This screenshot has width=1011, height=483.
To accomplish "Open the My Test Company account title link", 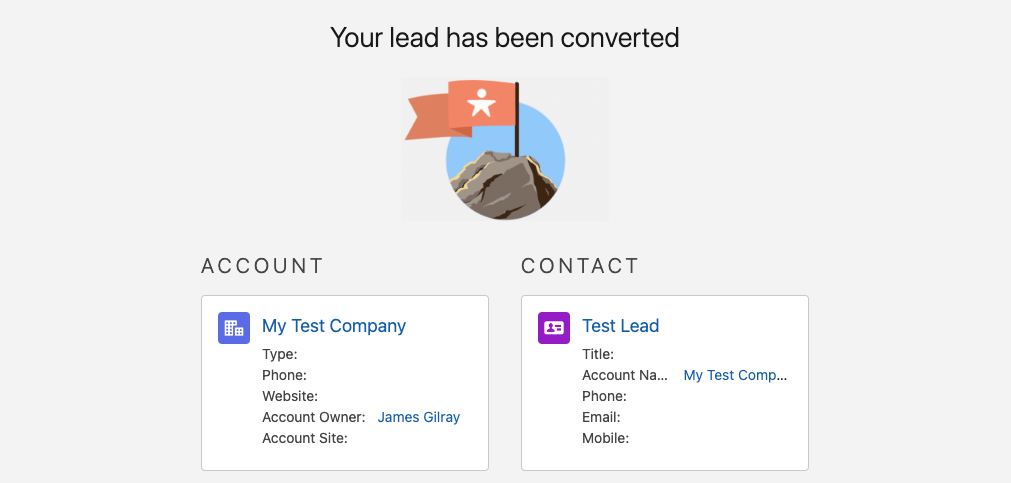I will pos(334,326).
